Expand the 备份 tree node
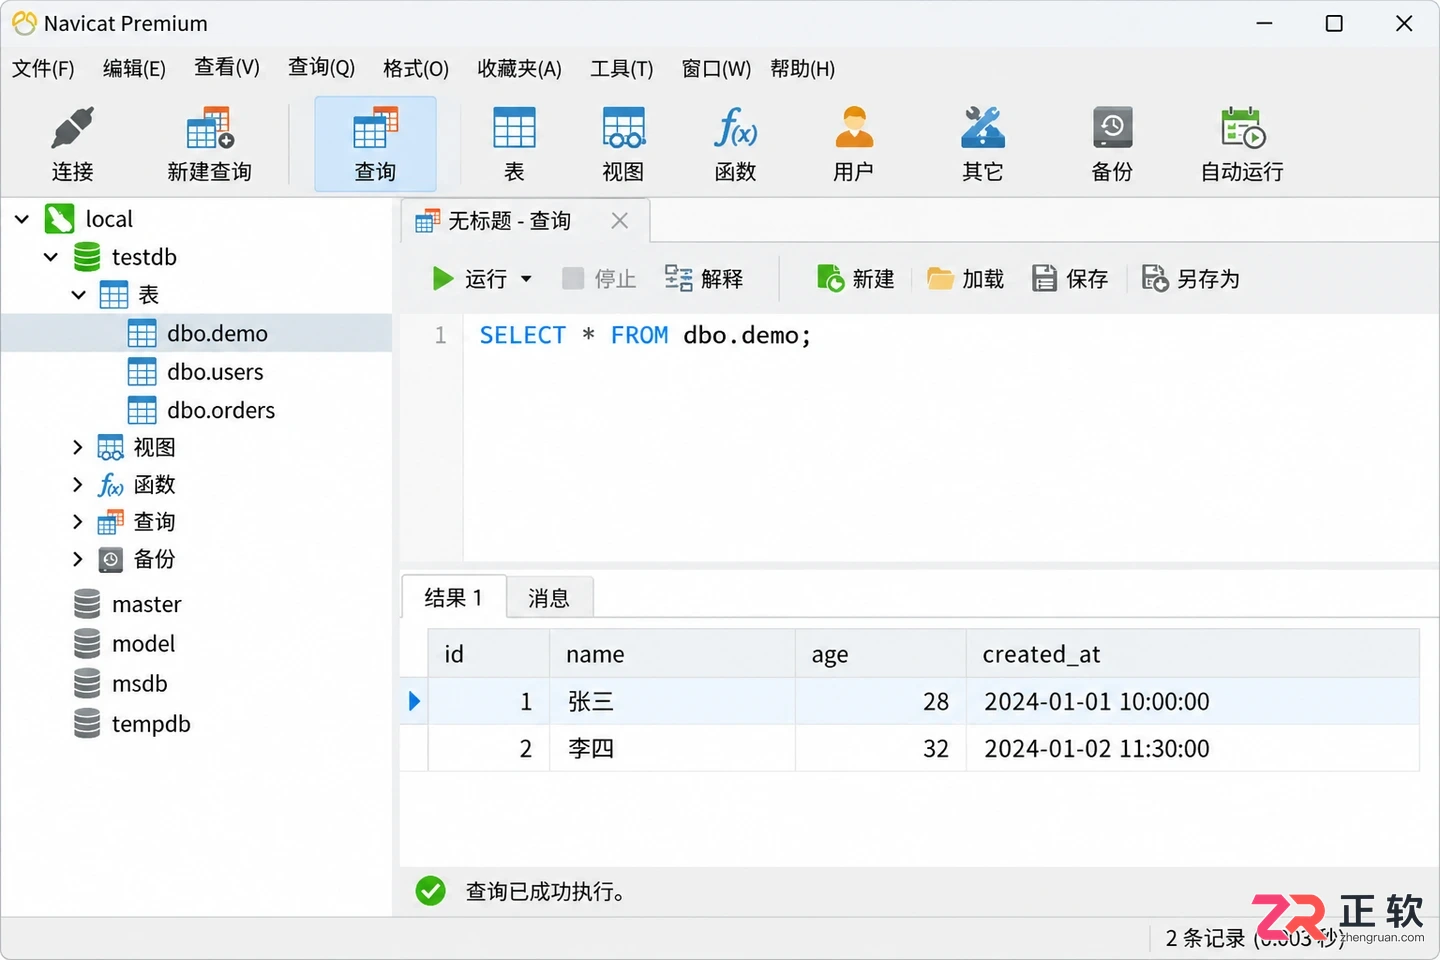Viewport: 1440px width, 960px height. point(78,558)
